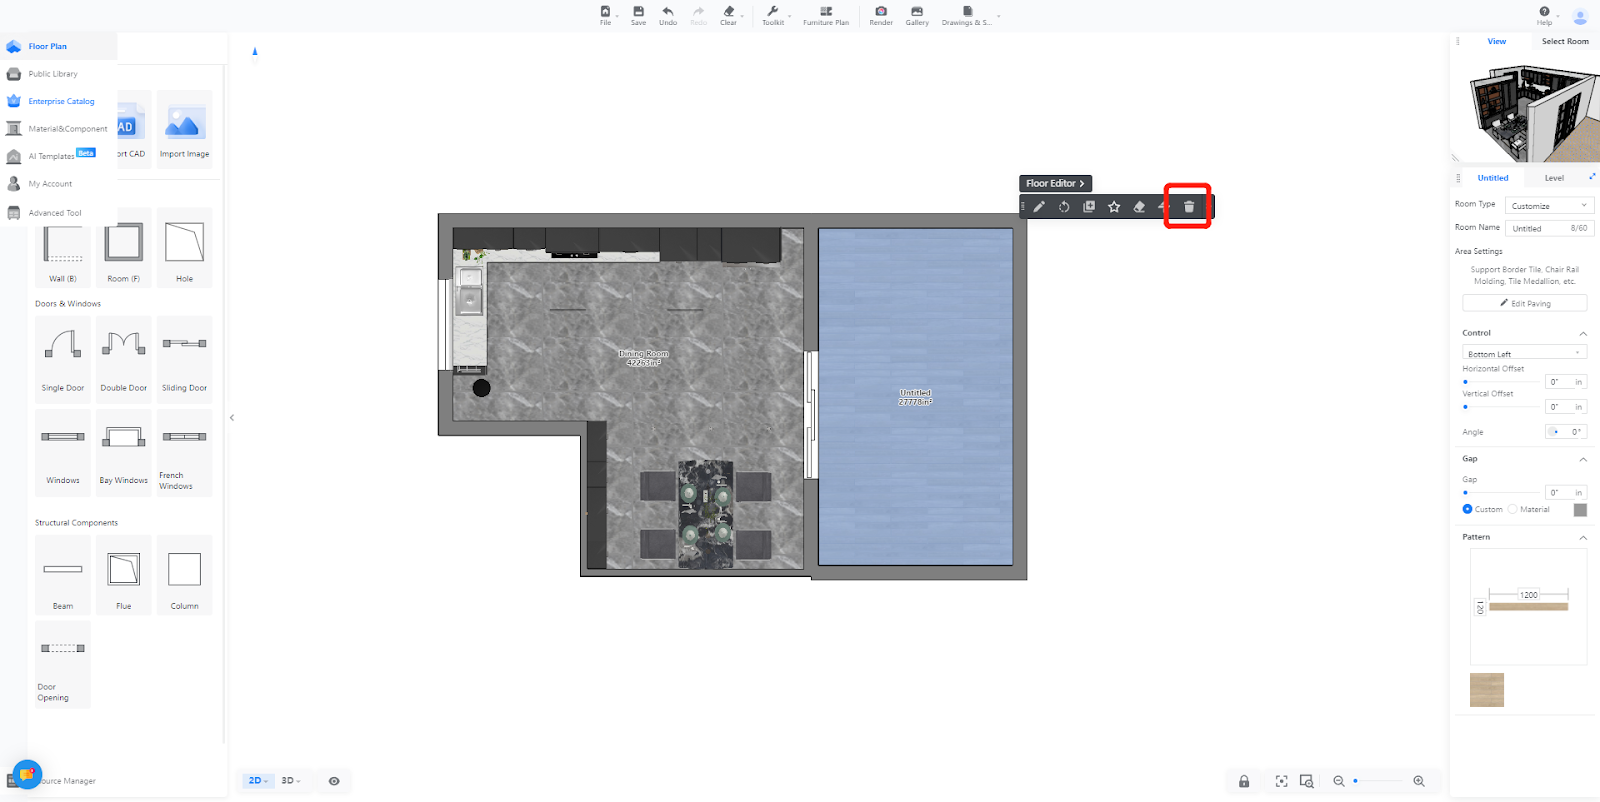1600x802 pixels.
Task: Toggle the lock icon in bottom bar
Action: pos(1244,781)
